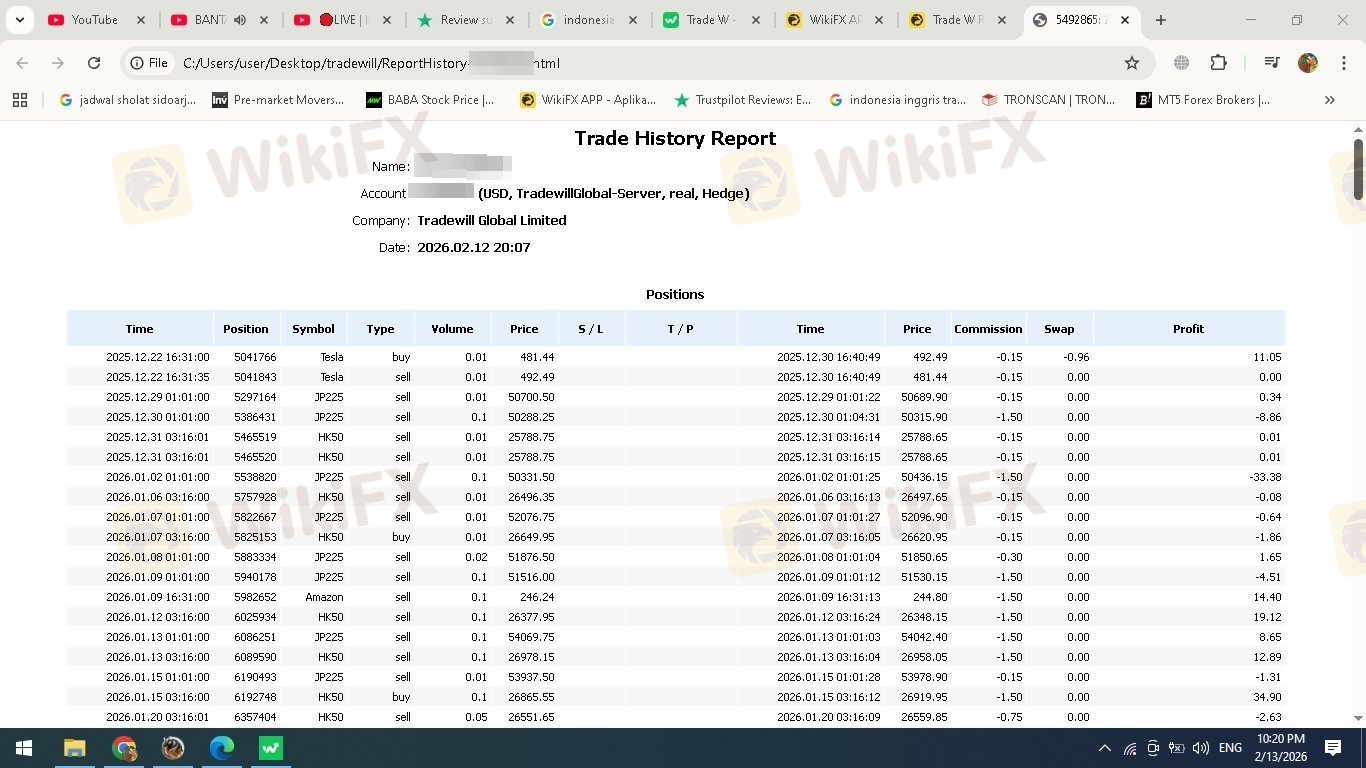Open File Explorer from the taskbar
1366x768 pixels.
[74, 748]
